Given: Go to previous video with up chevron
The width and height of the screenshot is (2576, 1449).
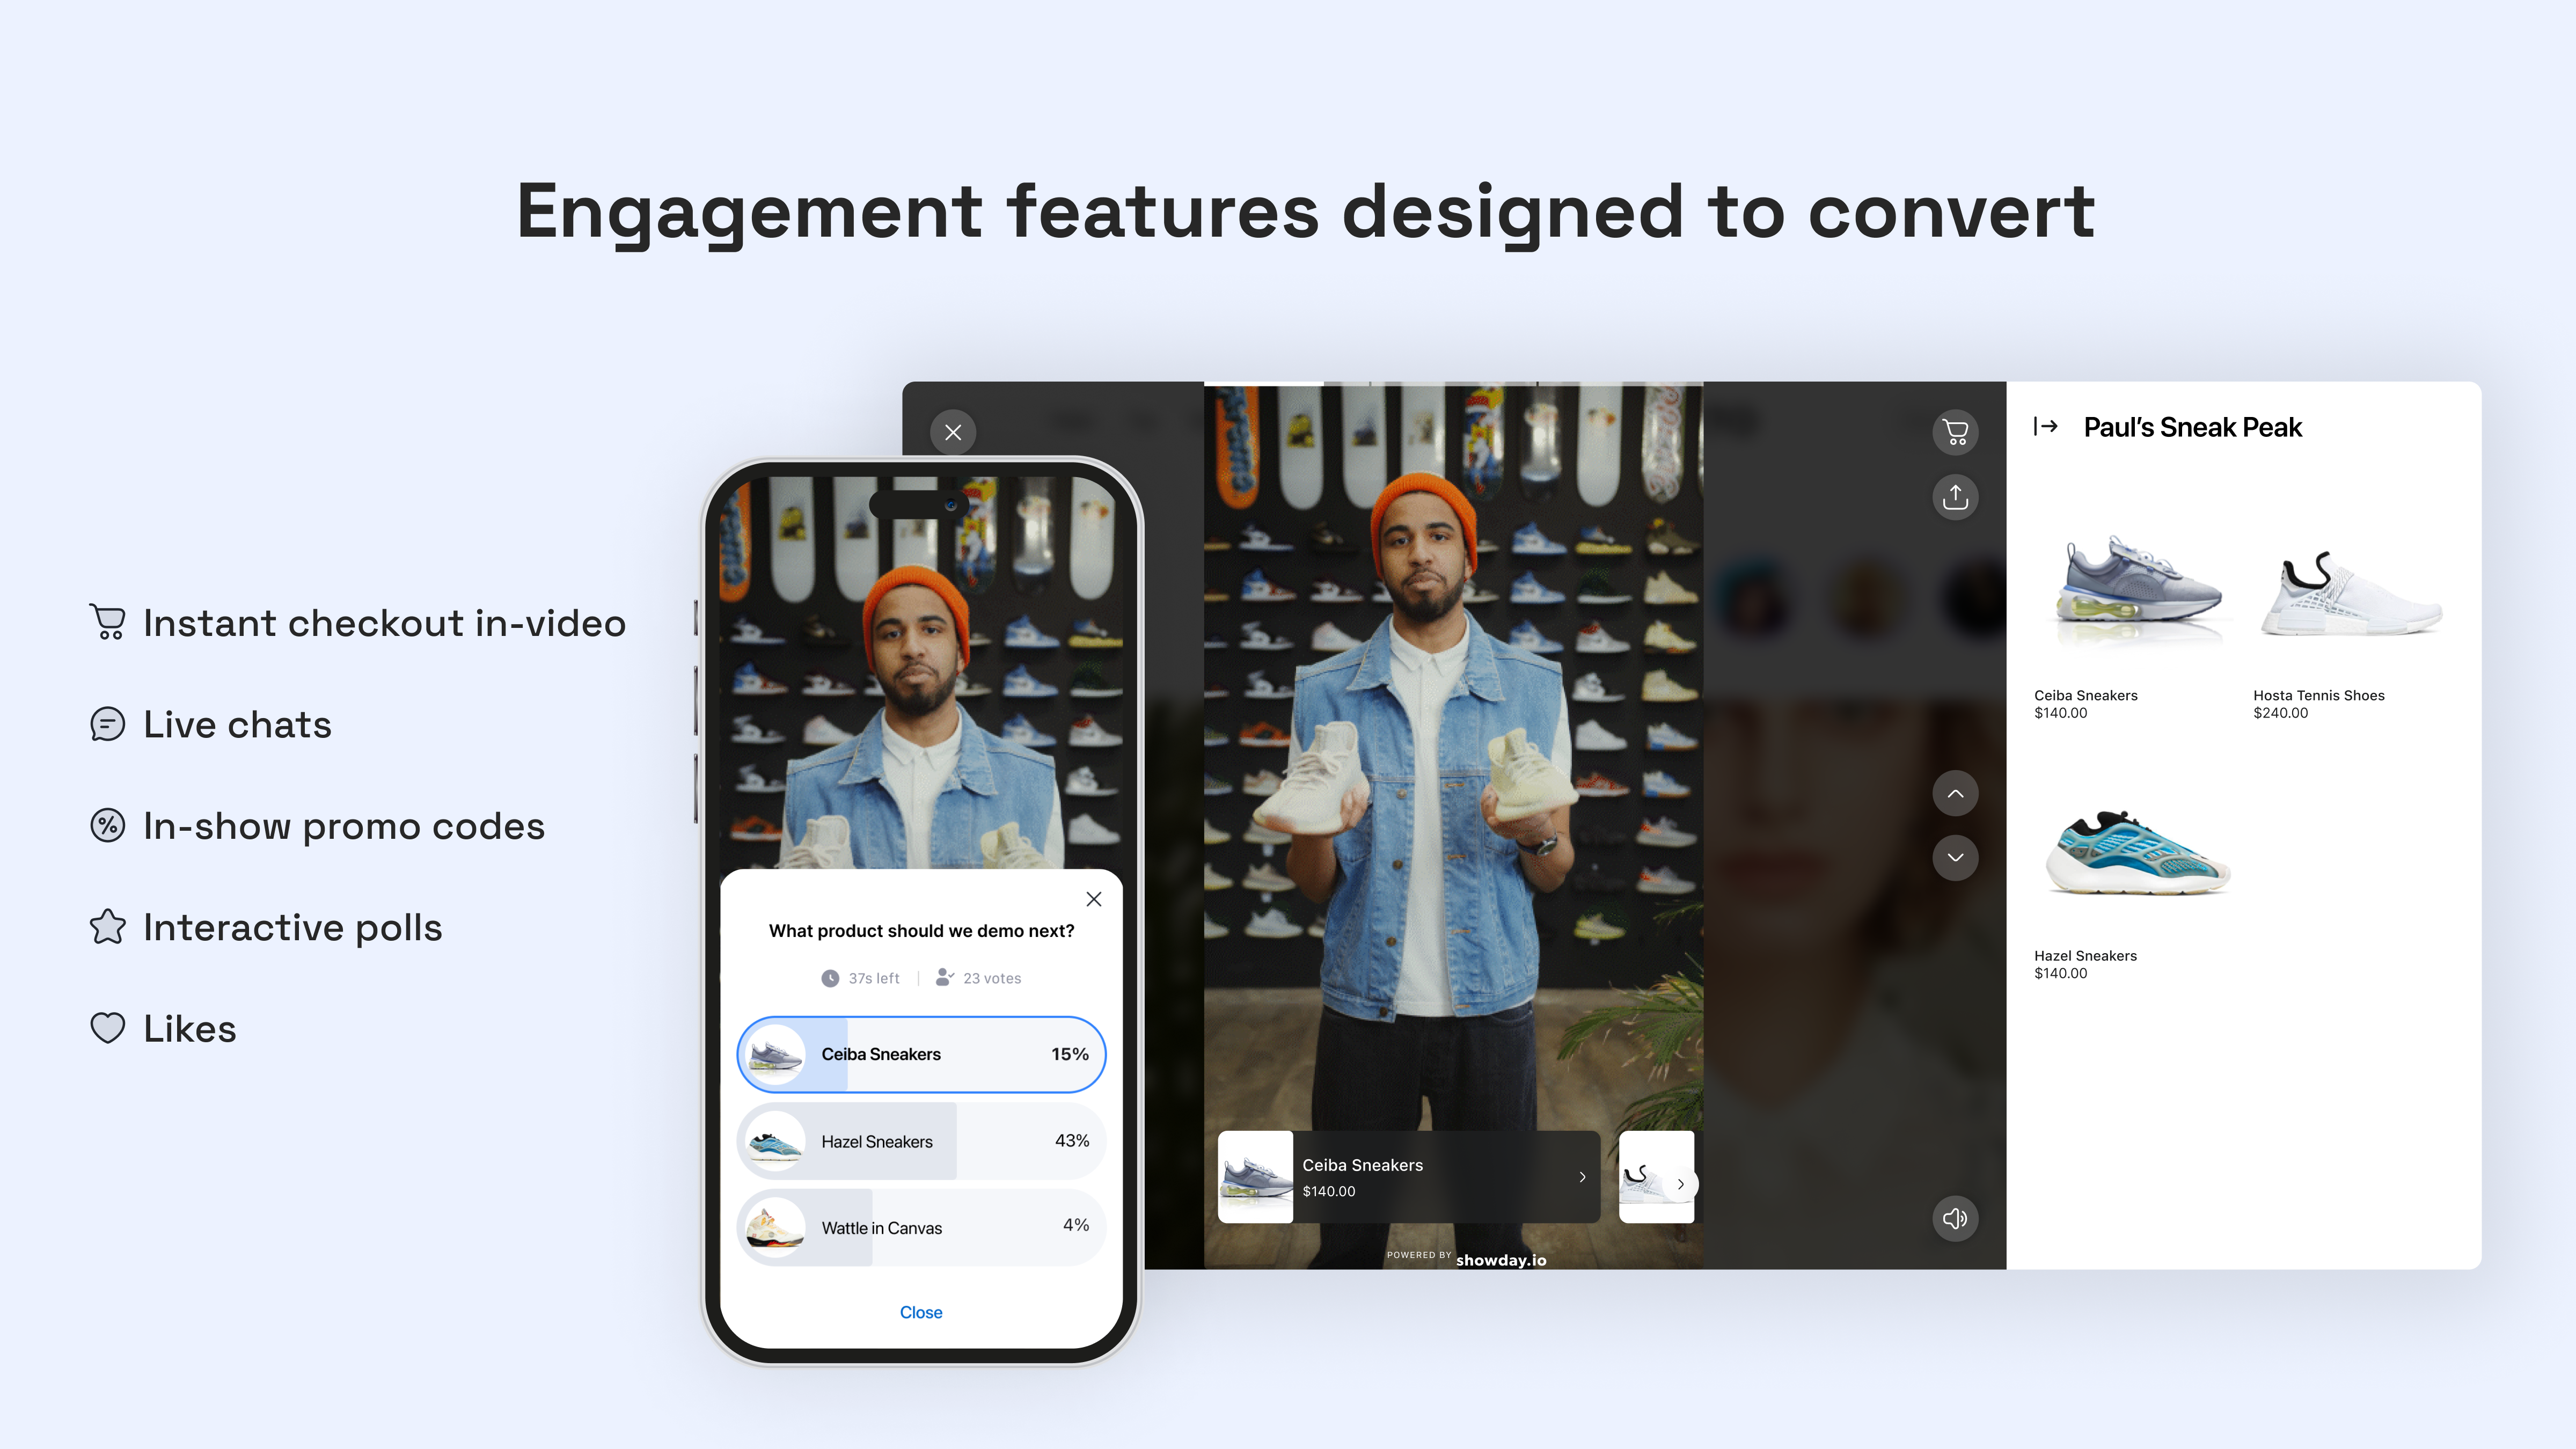Looking at the screenshot, I should (x=1955, y=794).
